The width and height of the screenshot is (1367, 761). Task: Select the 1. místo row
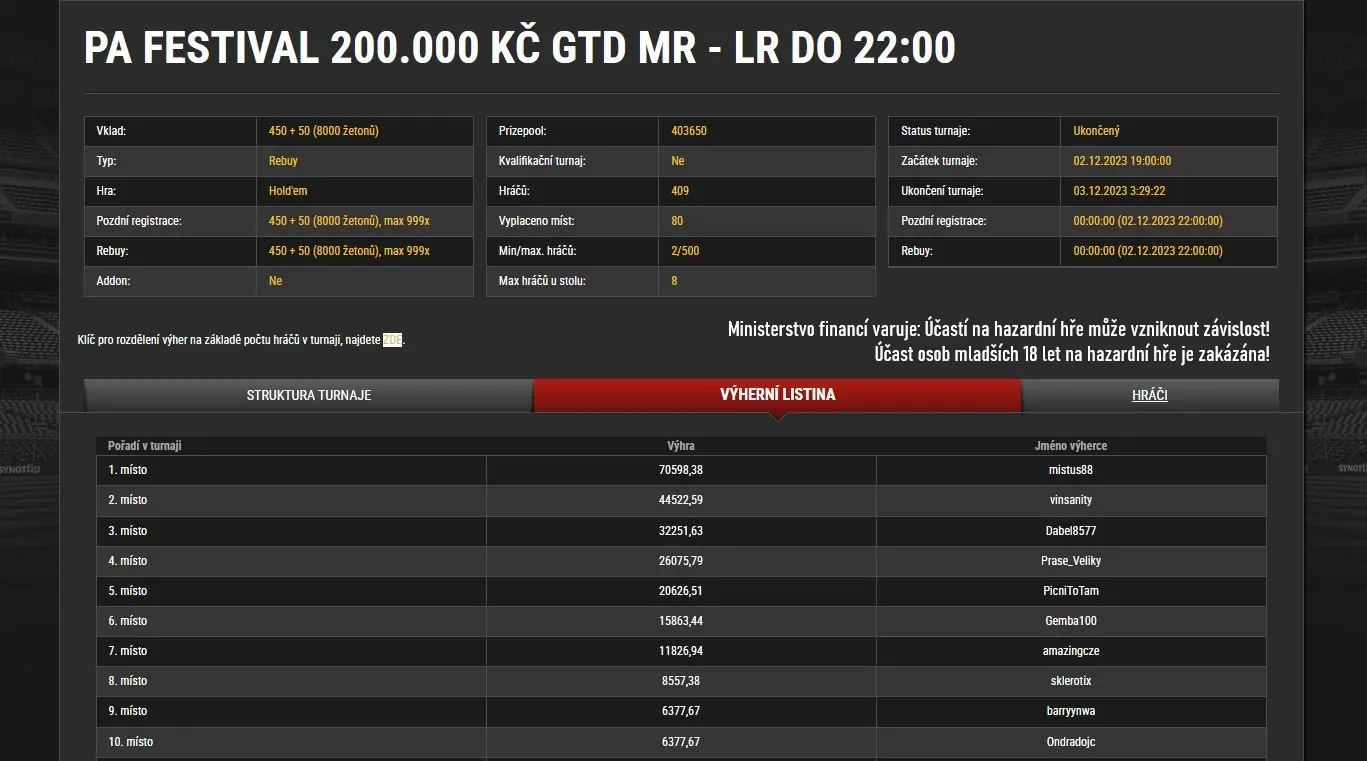[127, 470]
